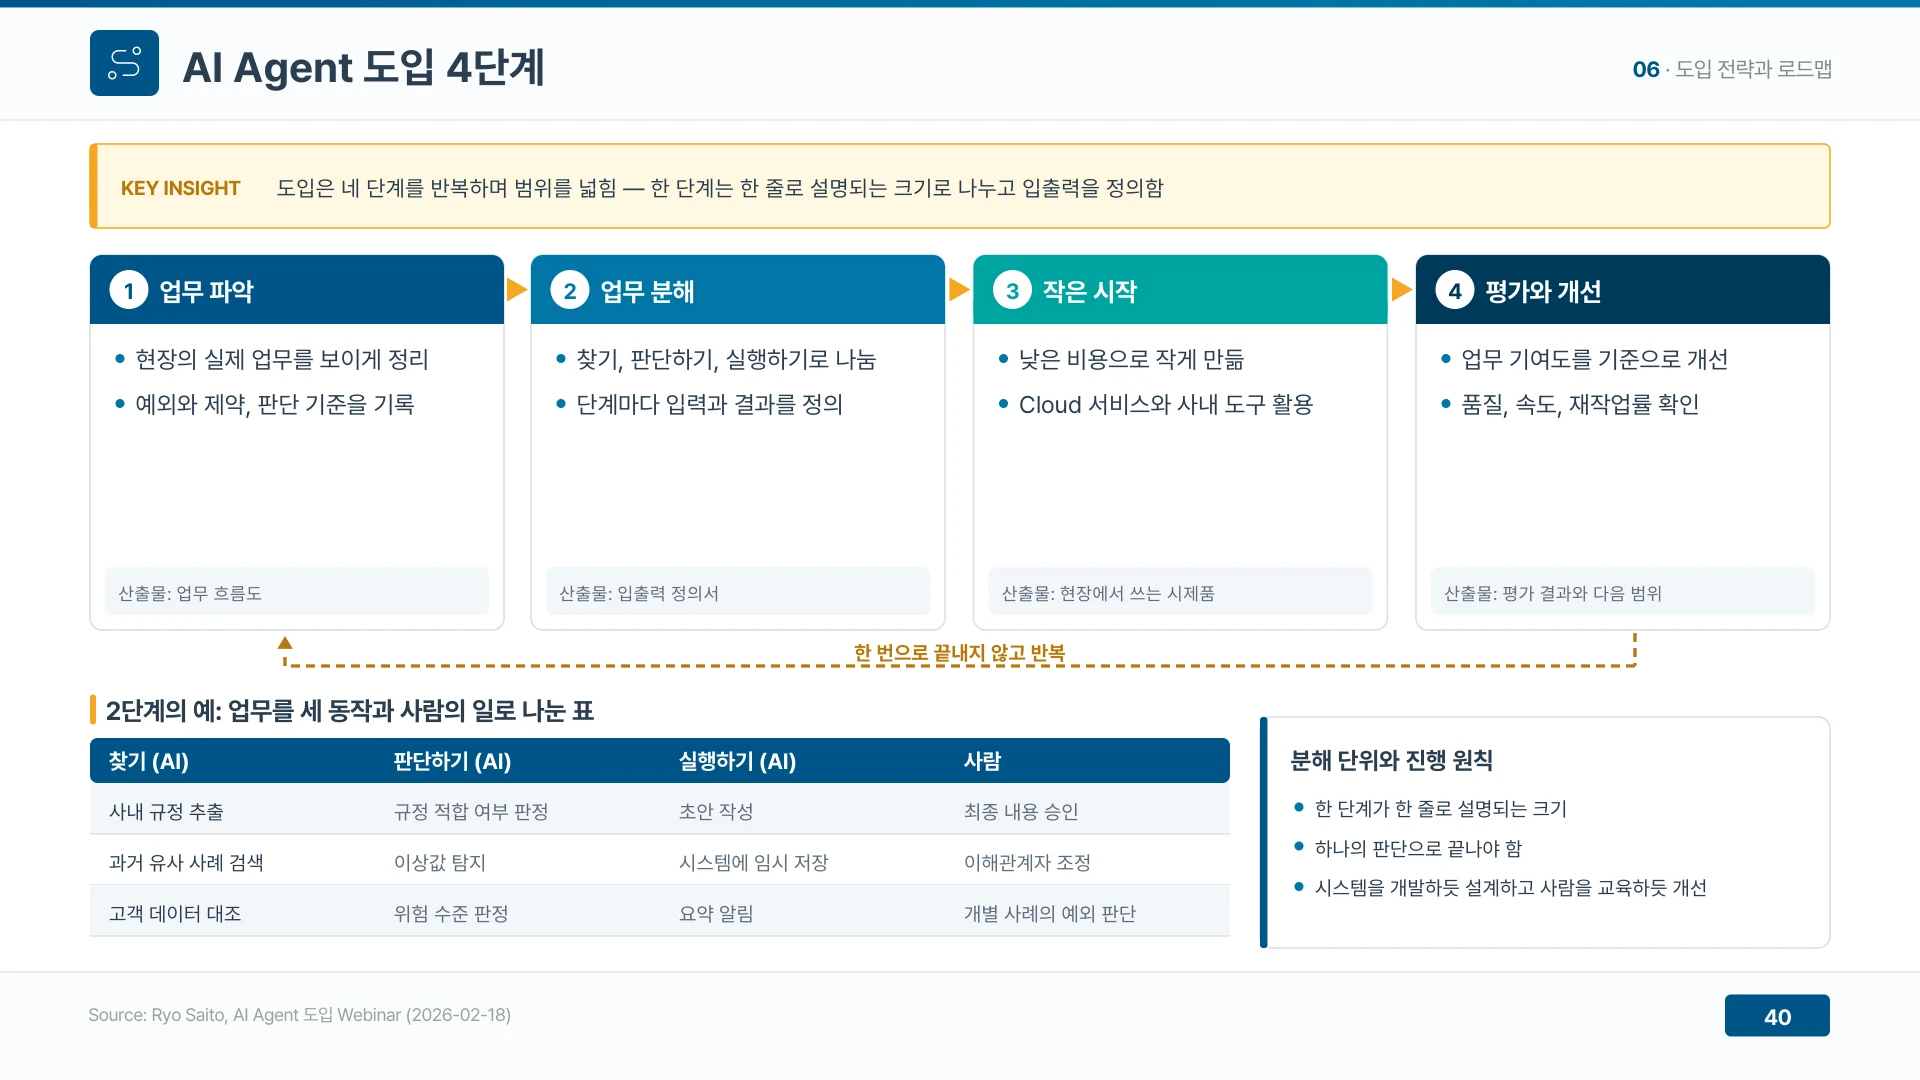This screenshot has width=1920, height=1080.
Task: Click the '판단하기 (AI)' column header
Action: [452, 761]
